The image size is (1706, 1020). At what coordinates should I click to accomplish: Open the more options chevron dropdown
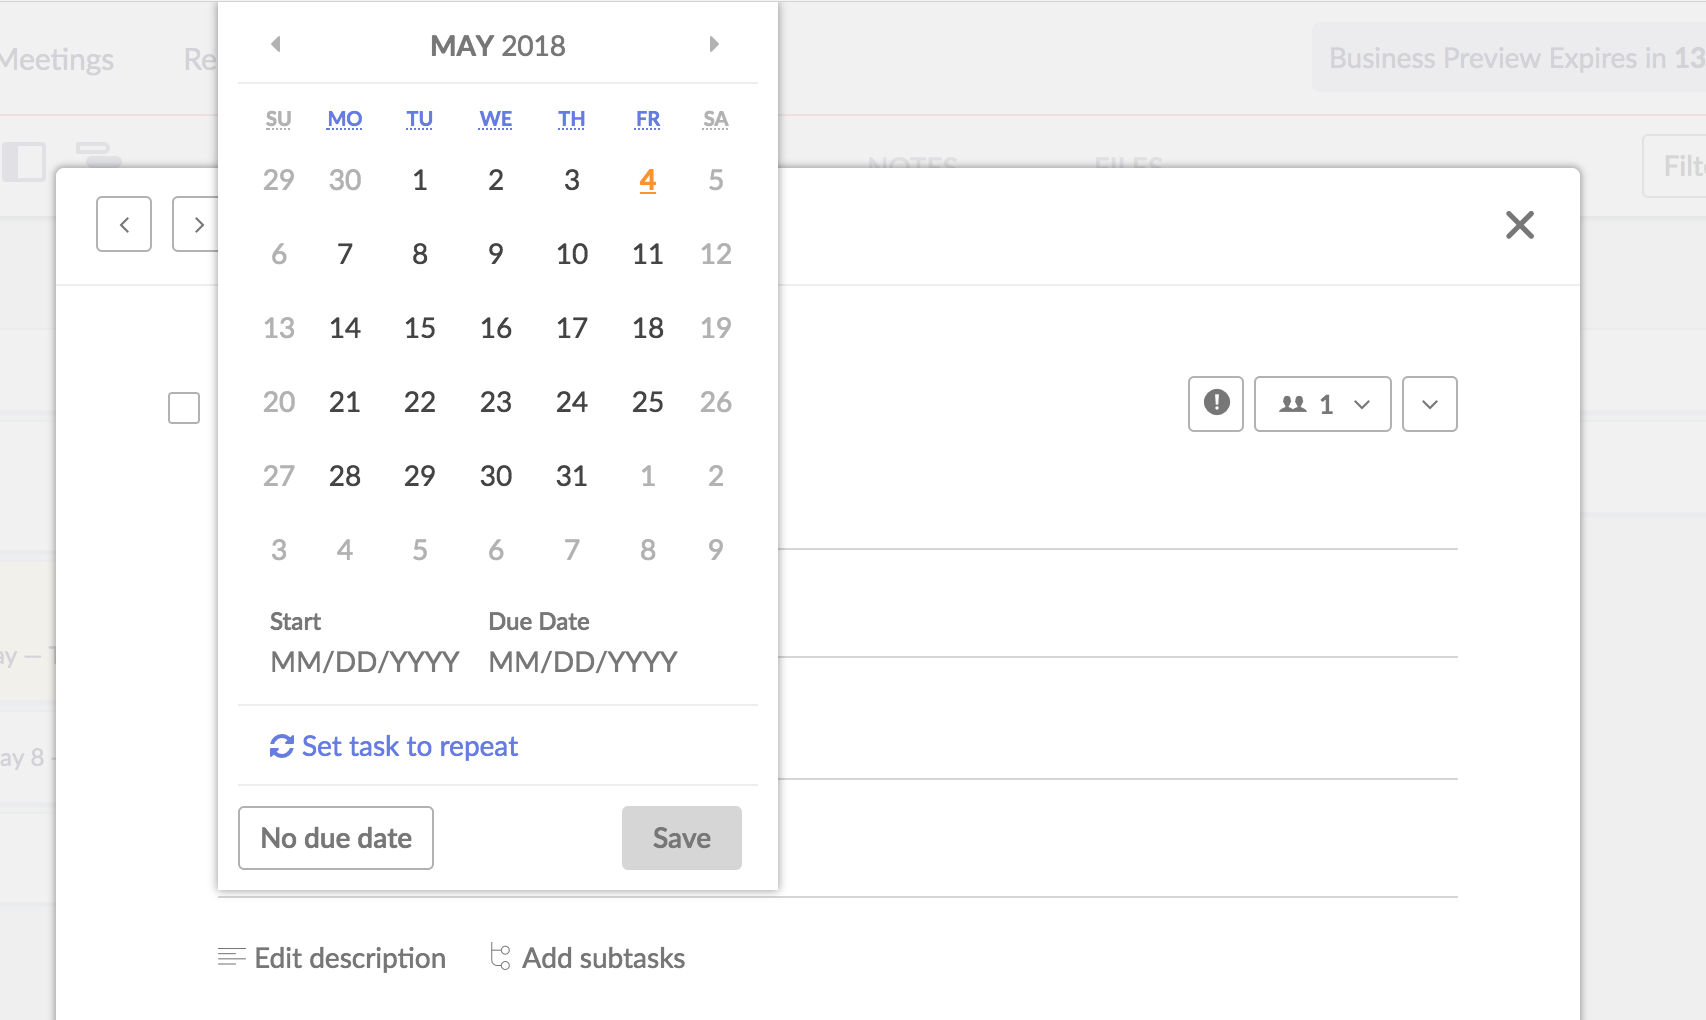tap(1430, 404)
